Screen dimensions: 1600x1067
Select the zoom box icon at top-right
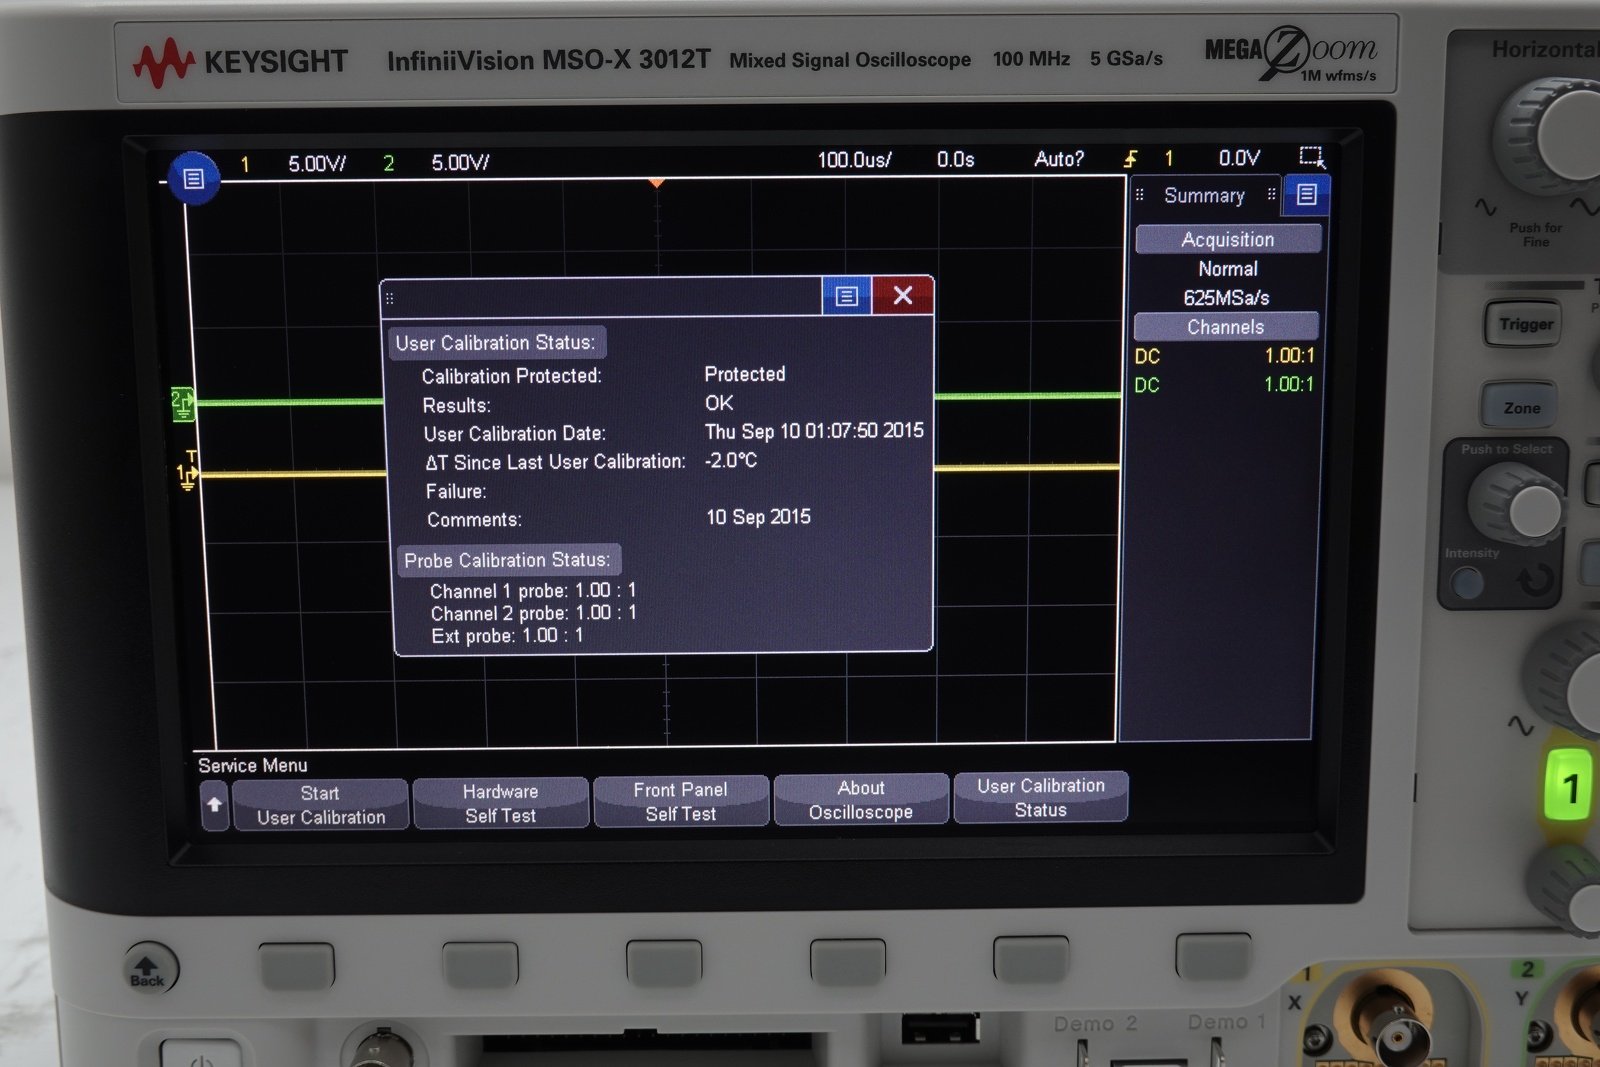click(x=1311, y=156)
